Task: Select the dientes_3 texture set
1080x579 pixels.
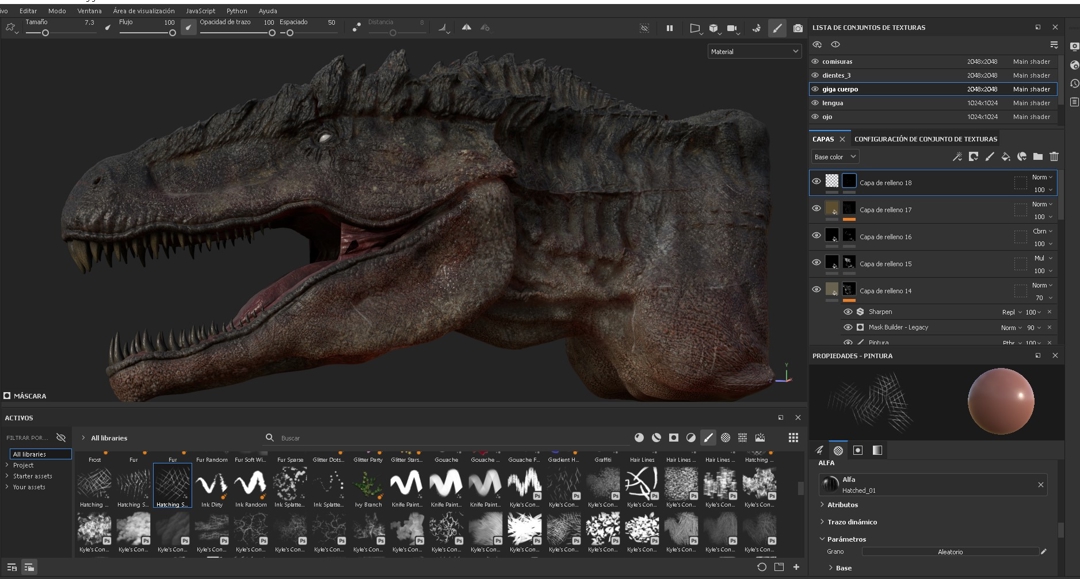Action: point(837,75)
